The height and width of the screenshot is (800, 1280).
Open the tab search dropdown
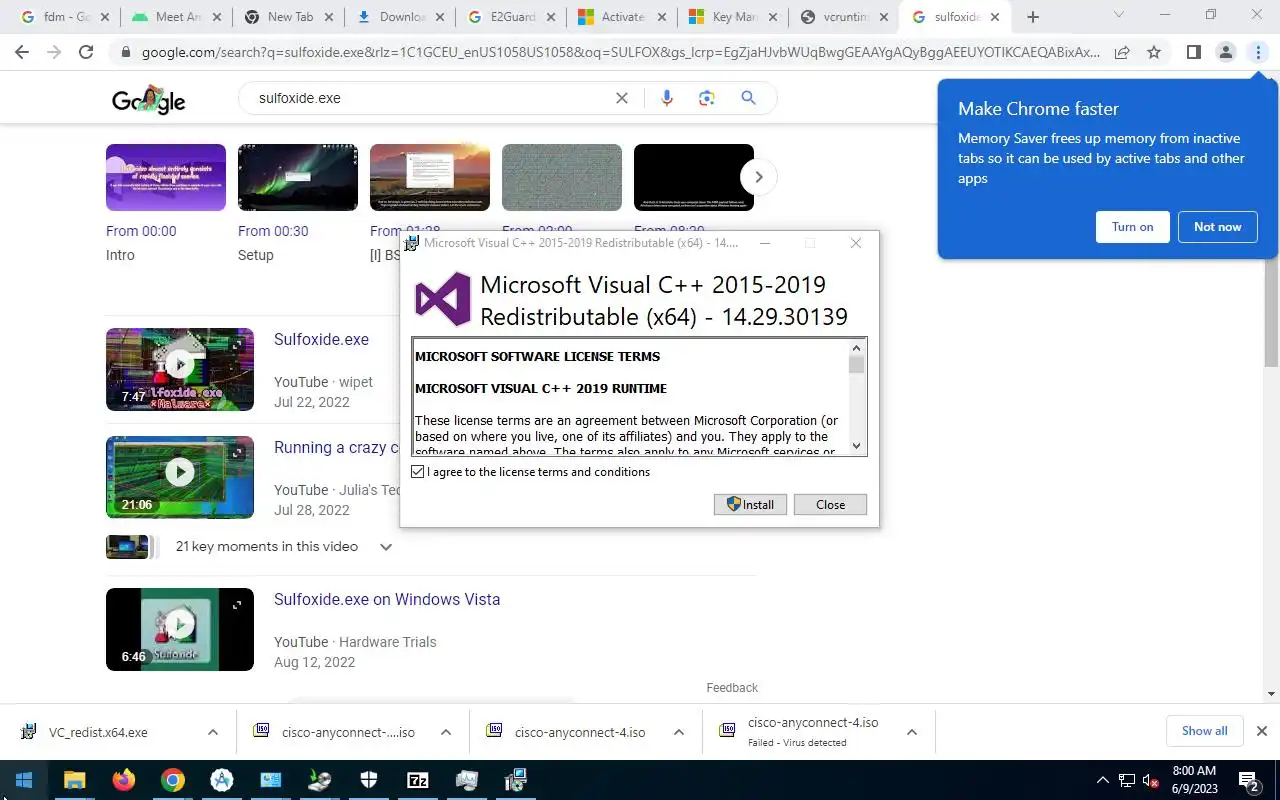coord(1118,15)
